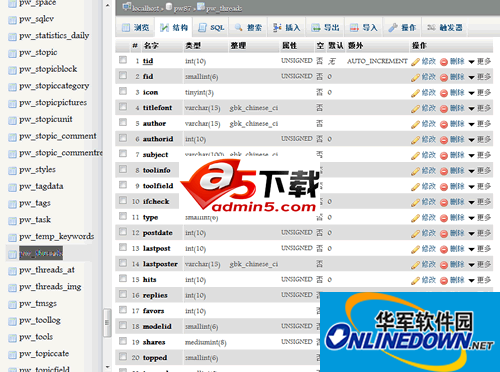Screen dimensions: 500x372
Task: Open More dropdown in hits row
Action: 480,280
